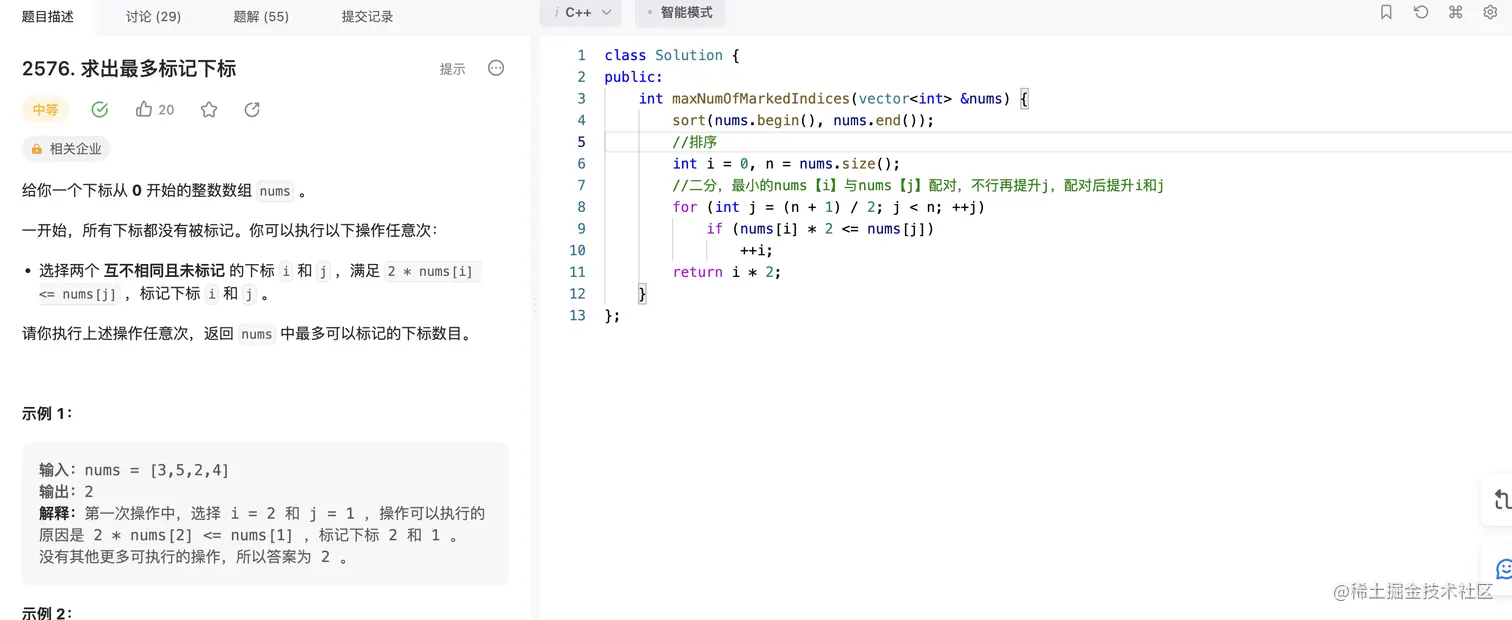
Task: Click the 'int i = 0, n = nums.size();' line
Action: pyautogui.click(x=787, y=164)
